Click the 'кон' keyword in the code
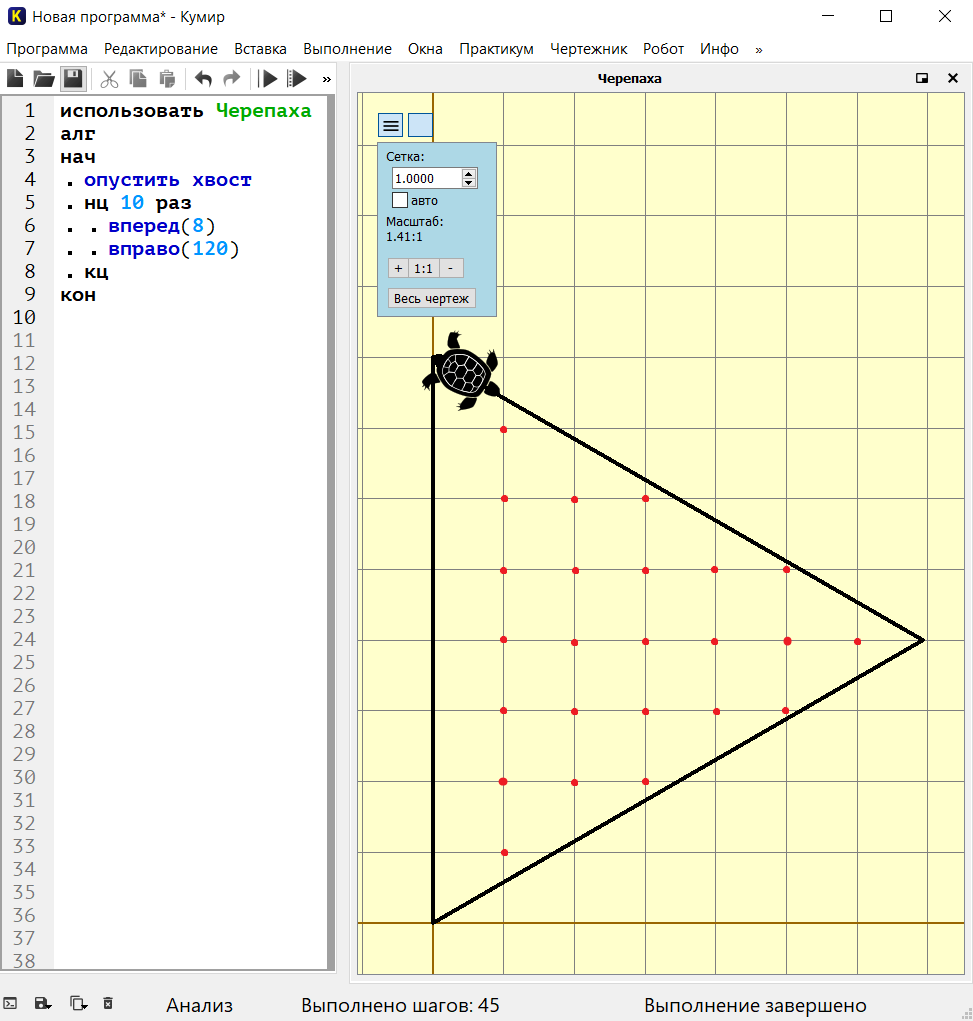The image size is (973, 1021). pos(78,295)
